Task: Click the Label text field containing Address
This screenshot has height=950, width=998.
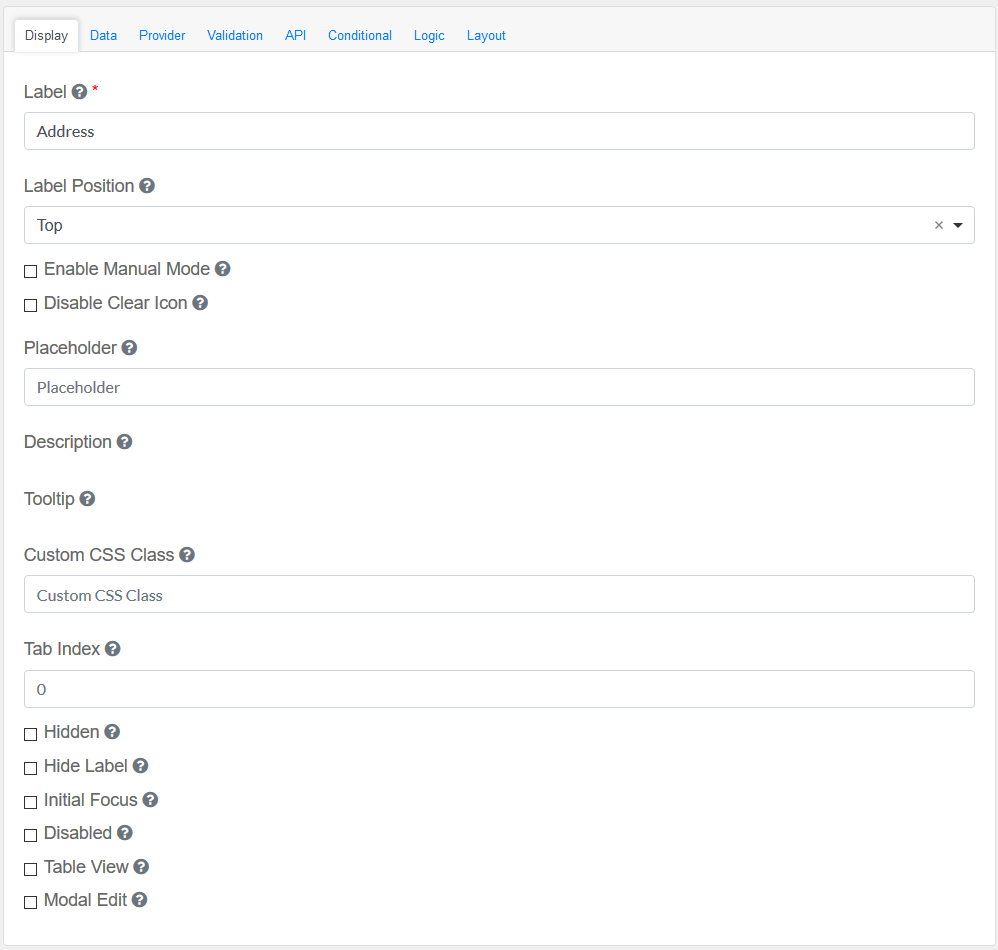Action: tap(499, 131)
